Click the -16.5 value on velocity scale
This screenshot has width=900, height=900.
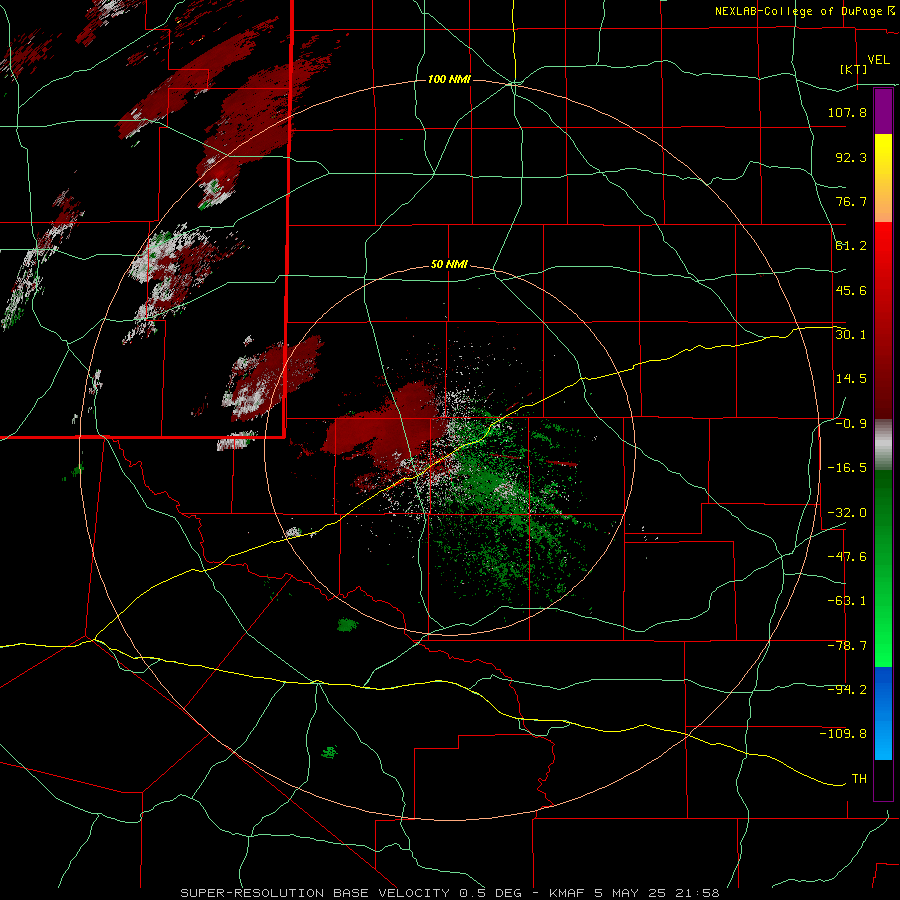(x=847, y=468)
